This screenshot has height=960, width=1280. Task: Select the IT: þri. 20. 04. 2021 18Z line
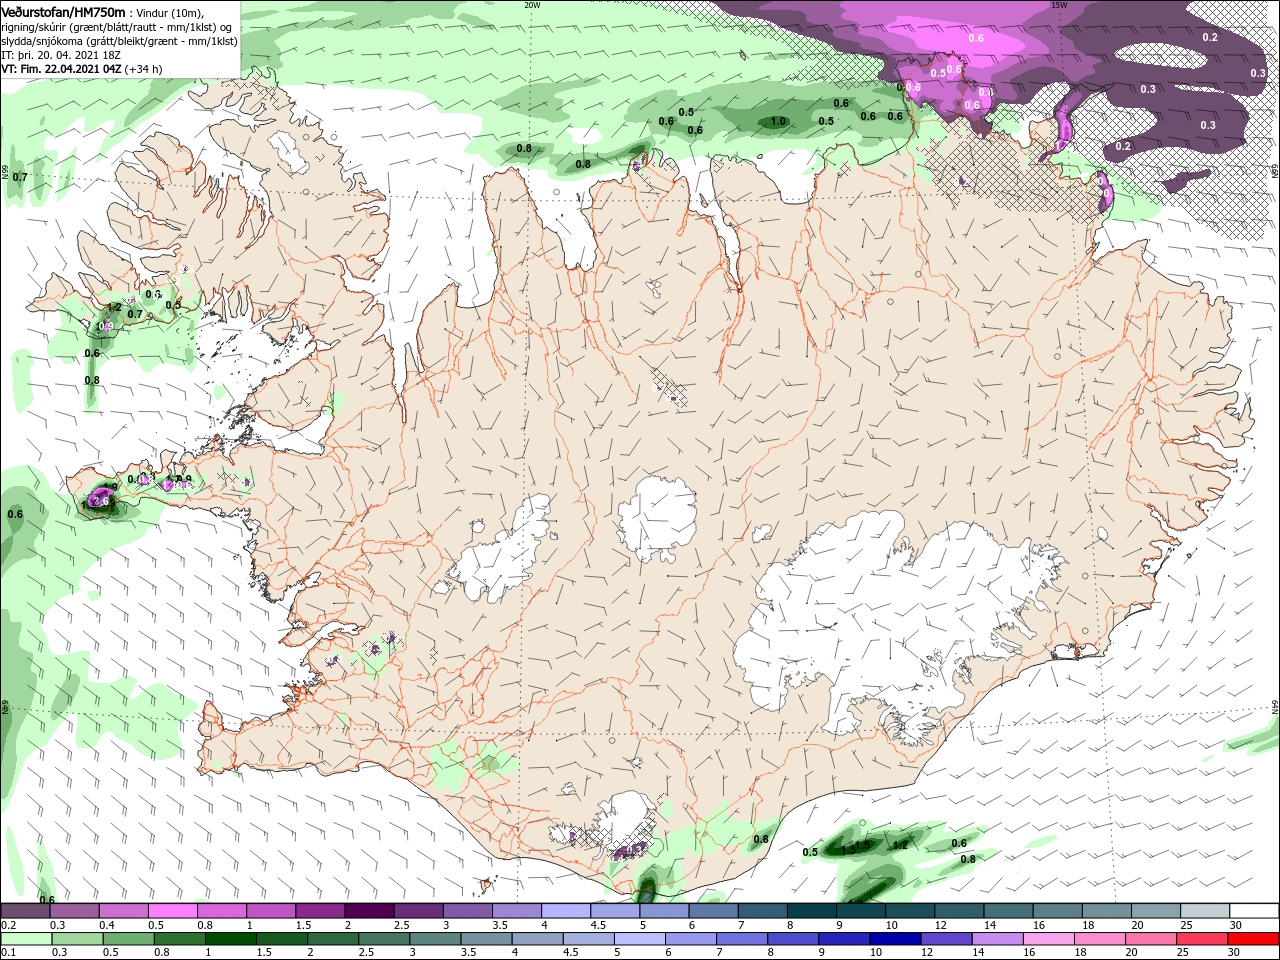click(x=61, y=56)
